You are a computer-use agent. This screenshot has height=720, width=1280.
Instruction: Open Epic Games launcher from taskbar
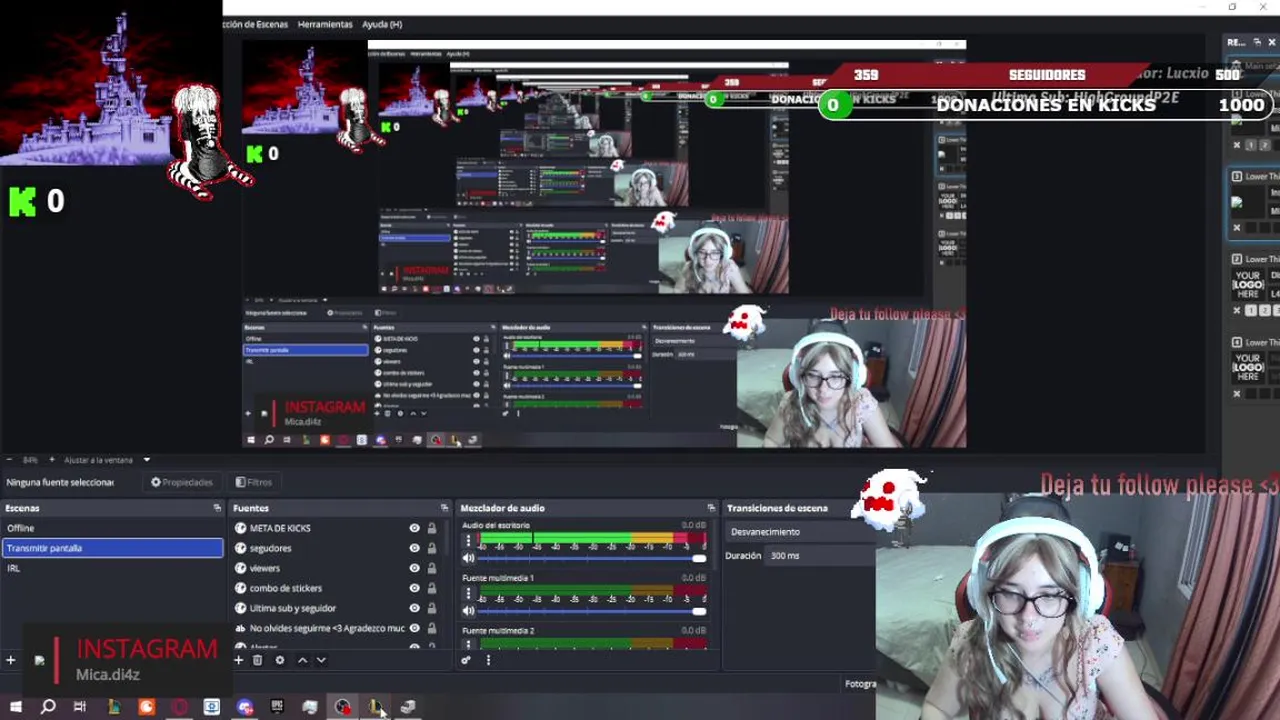coord(277,707)
